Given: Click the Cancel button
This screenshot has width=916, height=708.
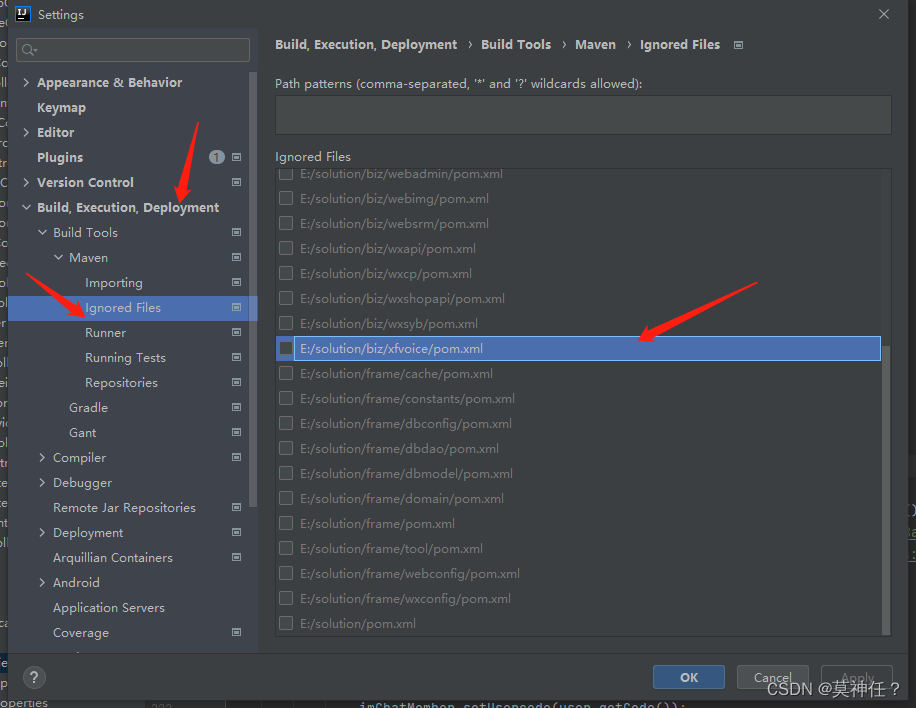Looking at the screenshot, I should point(772,677).
